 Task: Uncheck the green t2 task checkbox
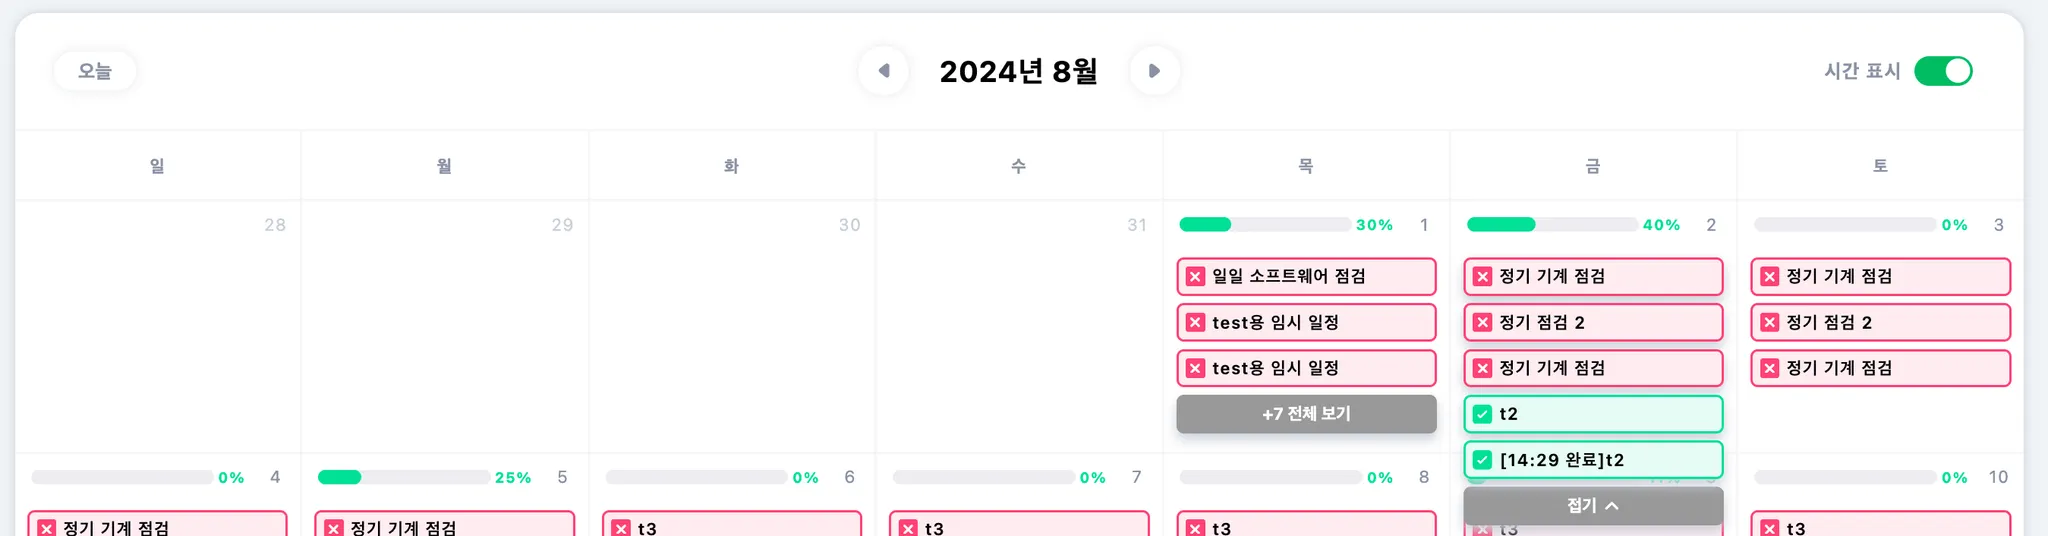click(1482, 414)
